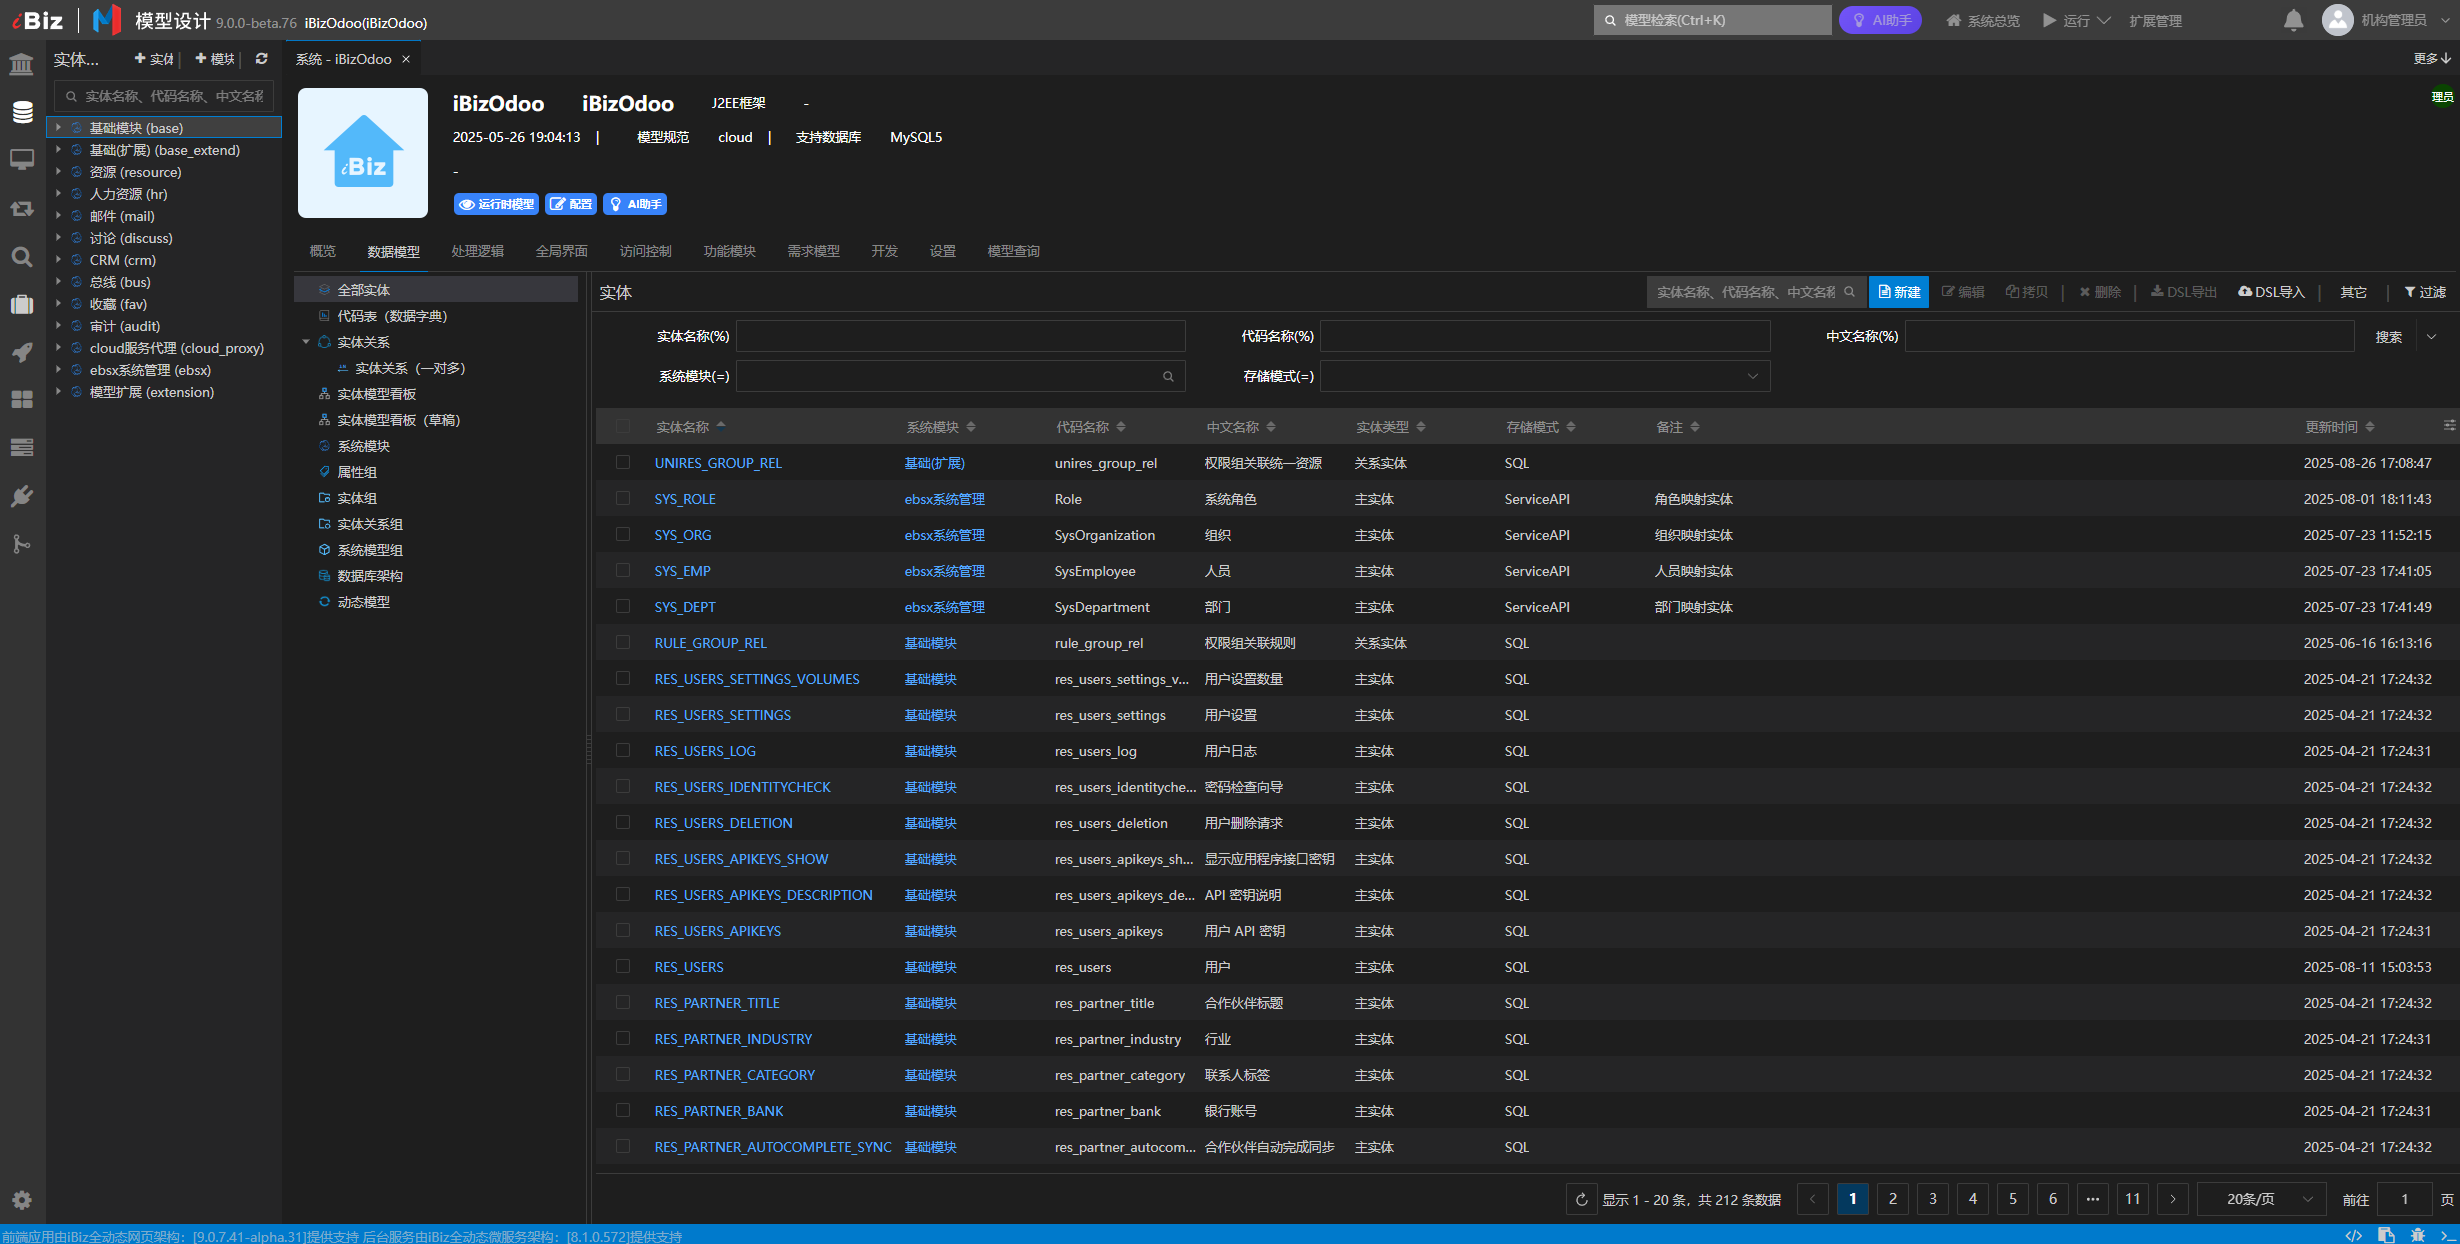Screen dimensions: 2460x1244
Task: Open the notification bell icon
Action: pos(2294,20)
